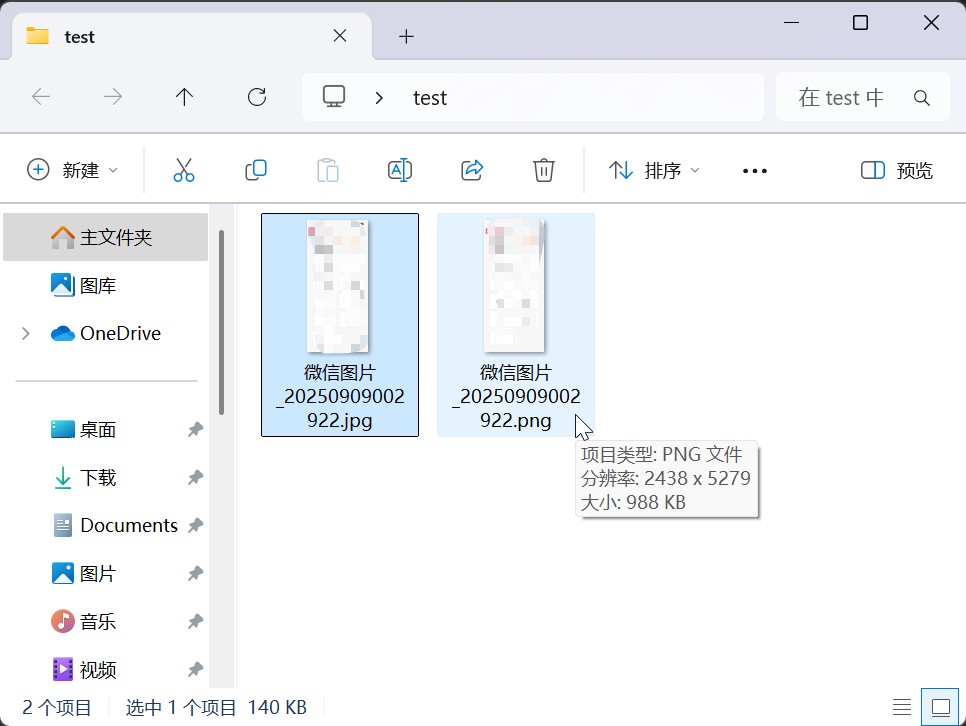Click the .jpg file name label
Viewport: 966px width, 726px height.
[340, 396]
